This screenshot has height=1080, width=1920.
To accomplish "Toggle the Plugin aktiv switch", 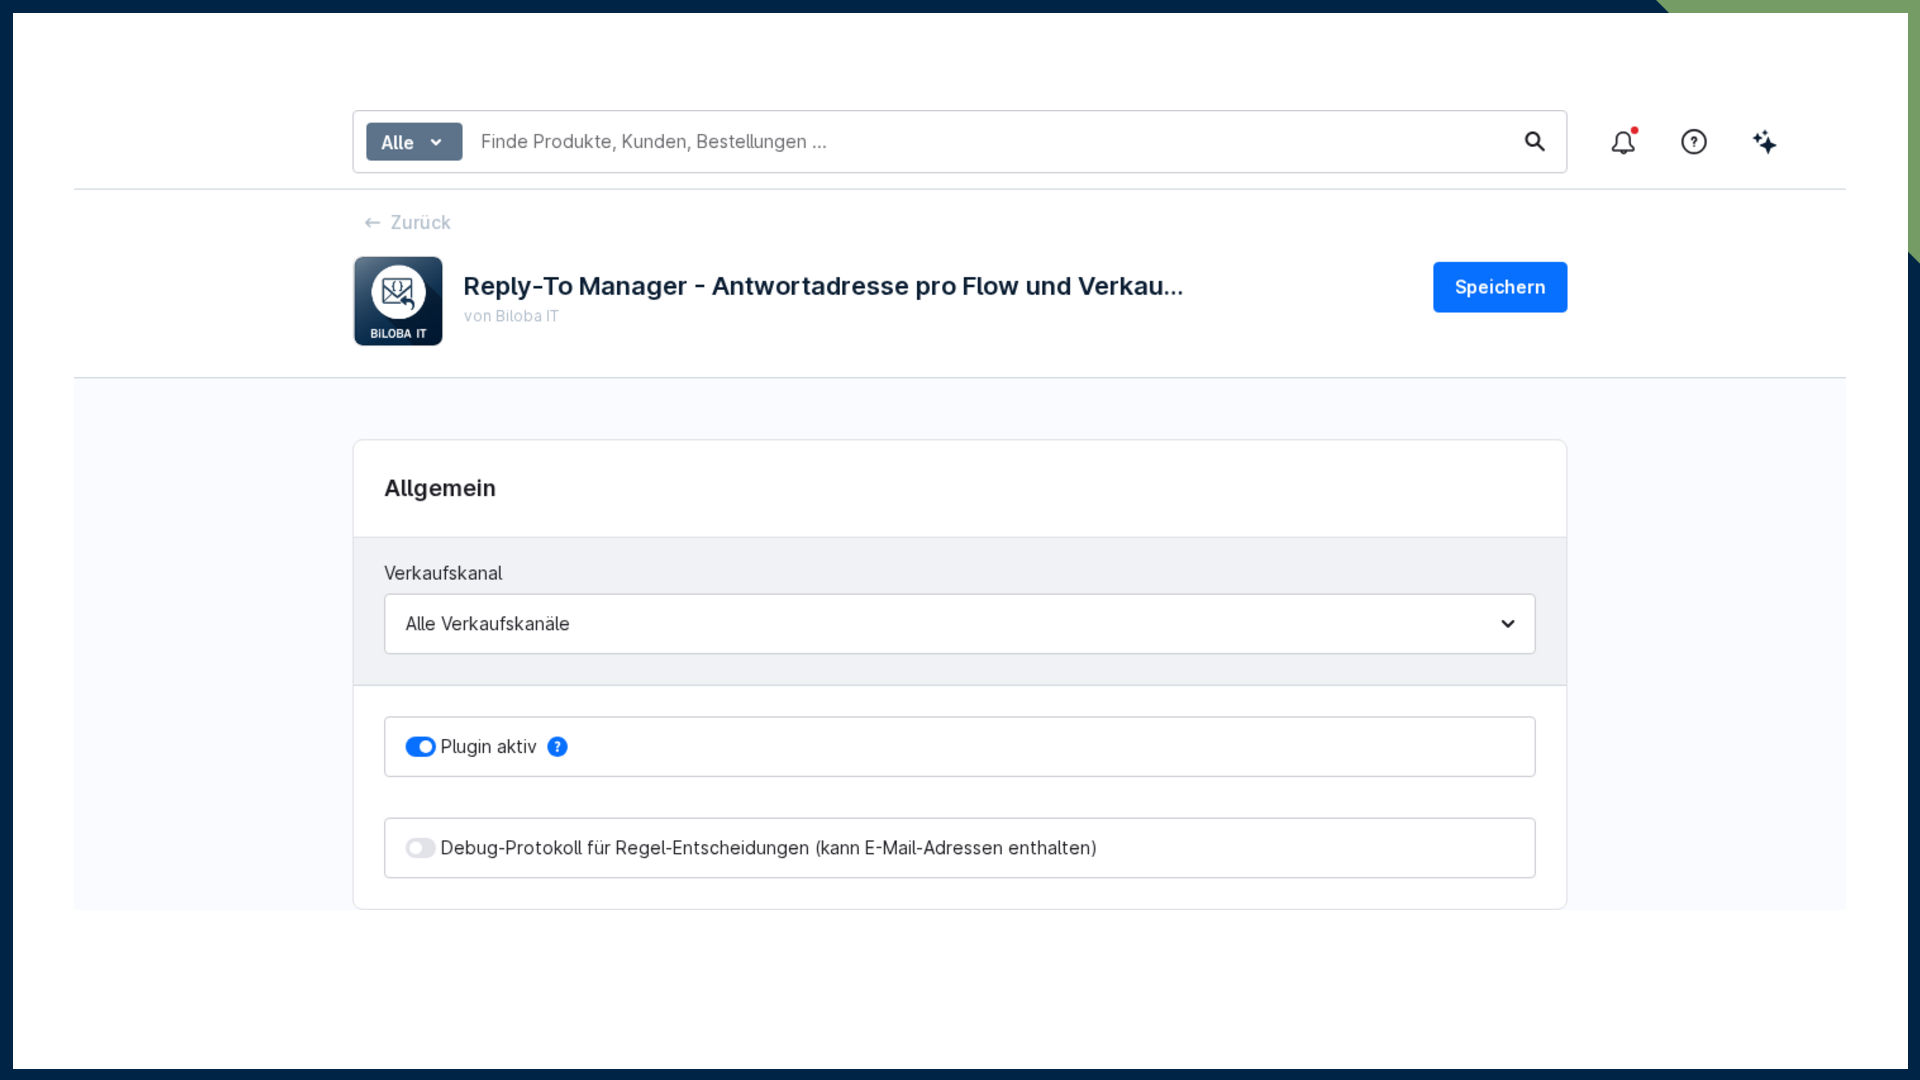I will (x=420, y=747).
